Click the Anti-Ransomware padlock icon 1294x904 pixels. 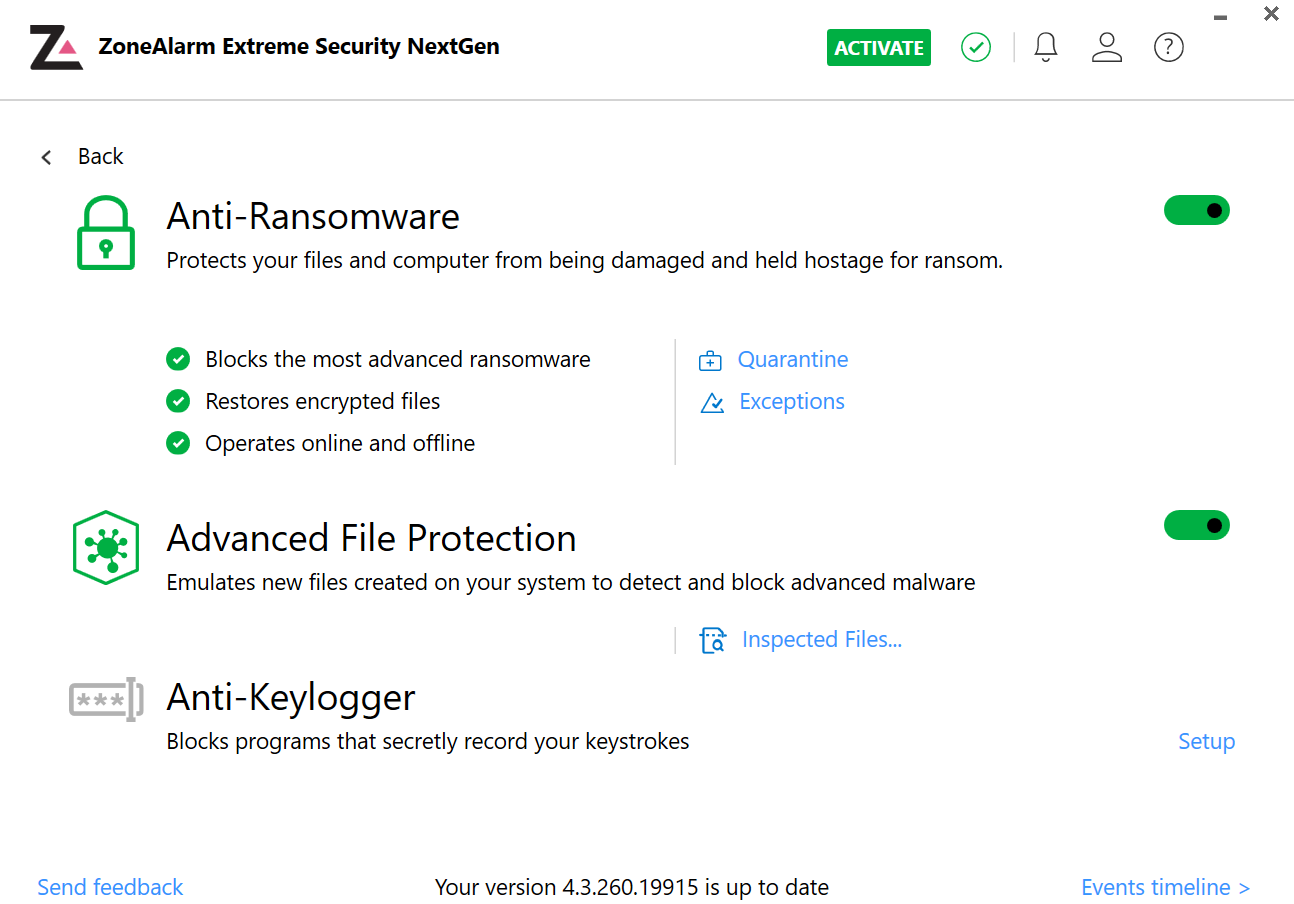click(106, 233)
